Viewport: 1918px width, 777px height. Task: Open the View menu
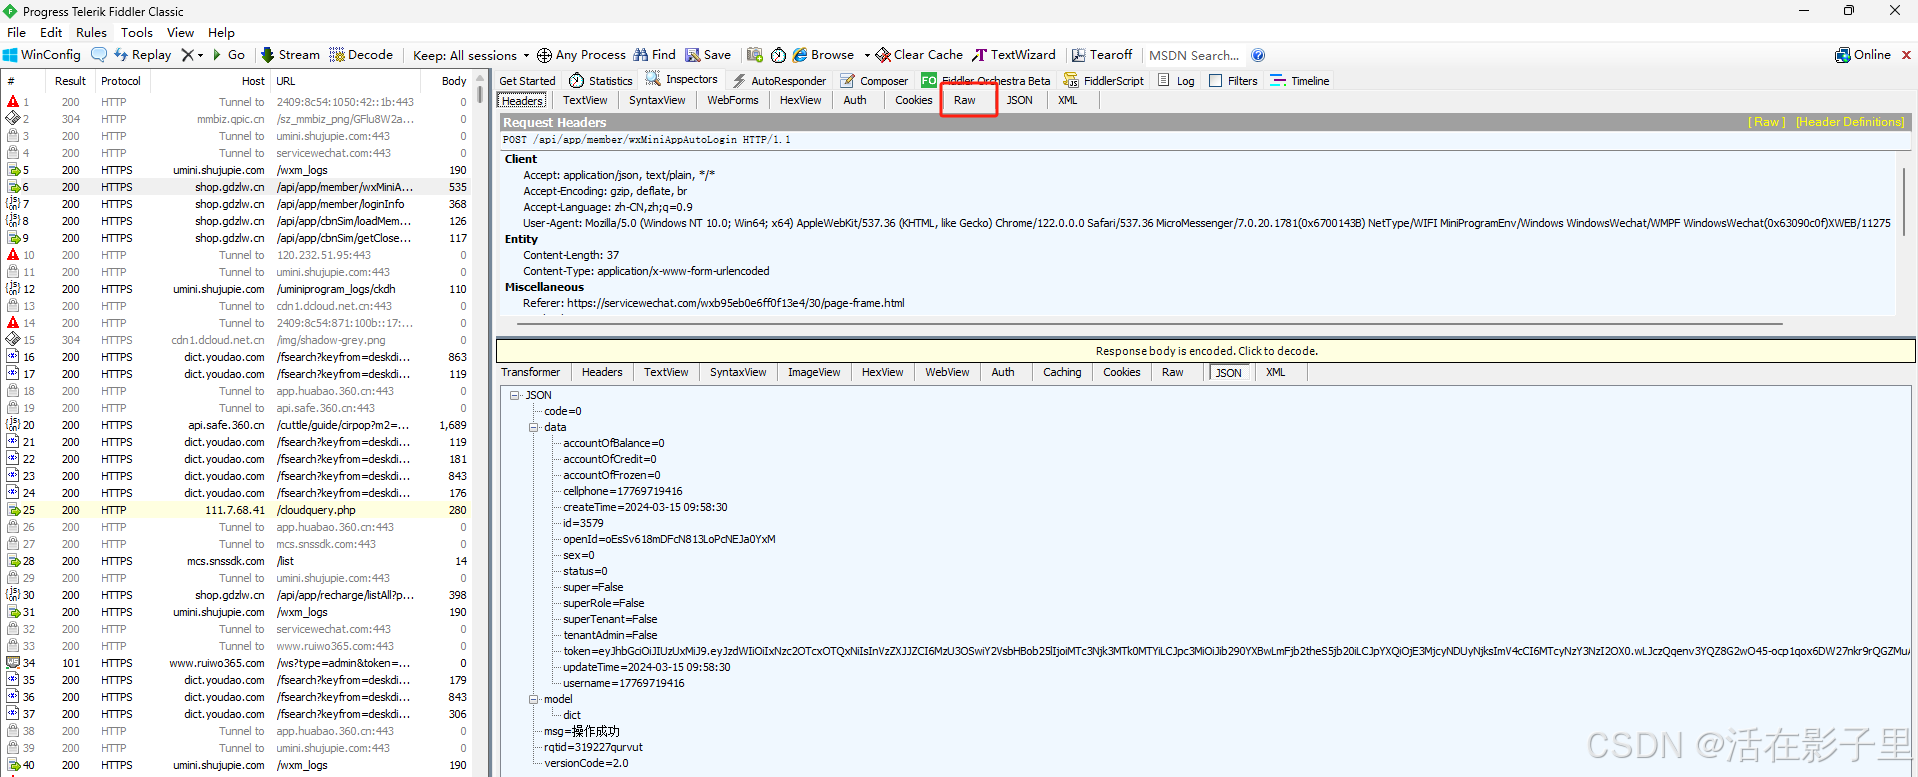coord(180,32)
